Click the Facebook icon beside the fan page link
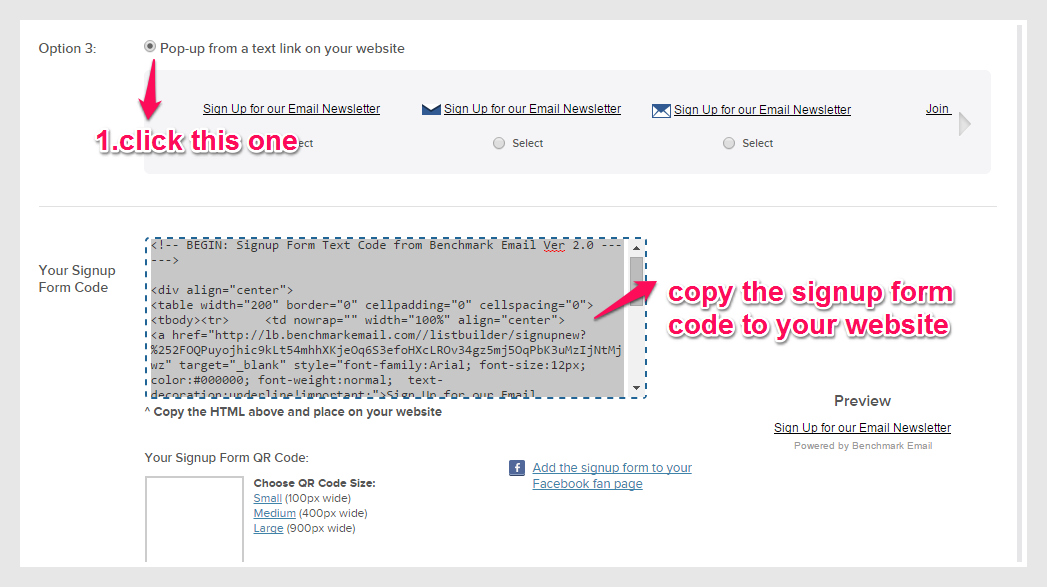This screenshot has width=1047, height=587. pos(517,468)
